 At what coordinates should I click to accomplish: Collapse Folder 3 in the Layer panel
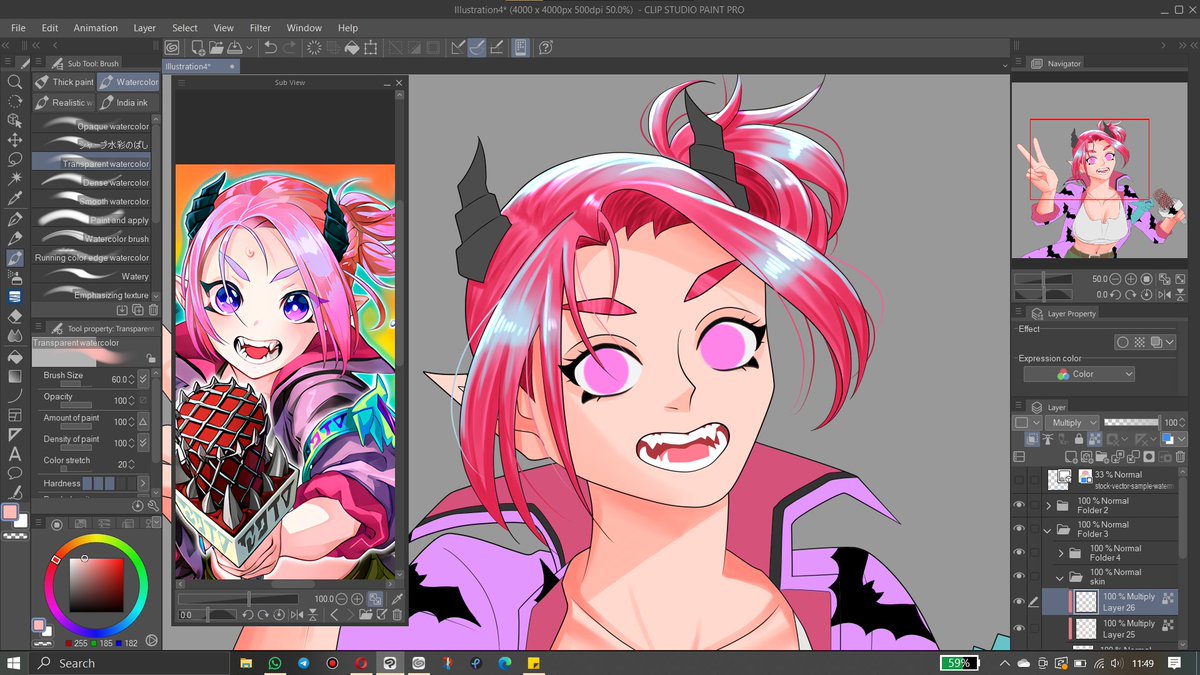1049,529
